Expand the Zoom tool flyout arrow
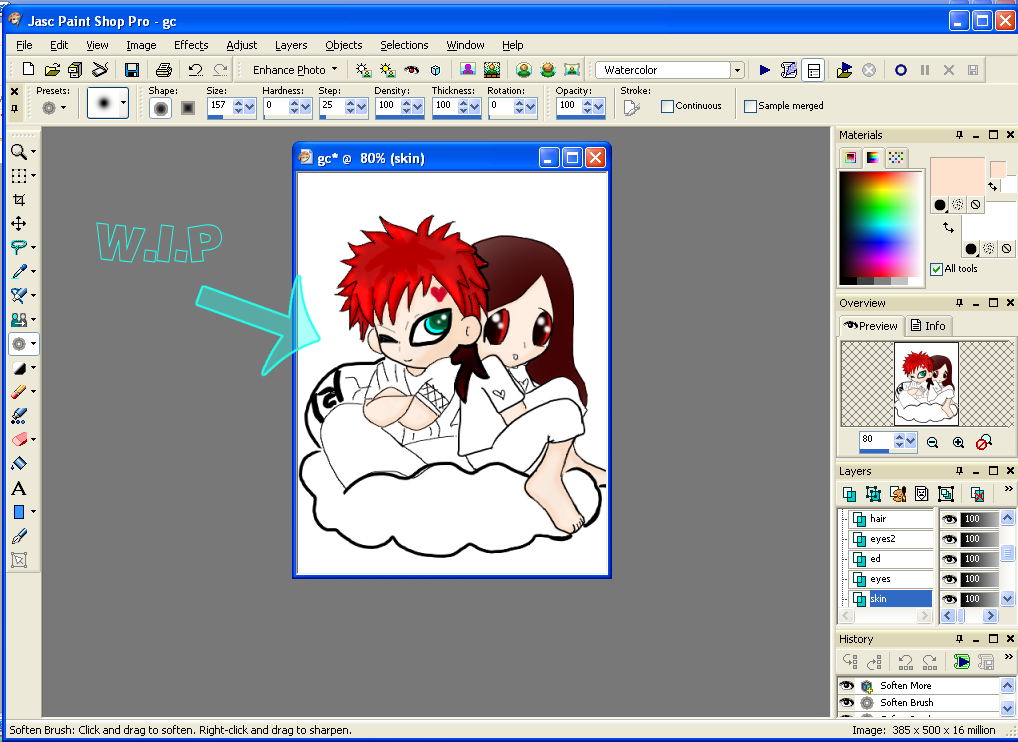The image size is (1018, 742). (x=33, y=152)
